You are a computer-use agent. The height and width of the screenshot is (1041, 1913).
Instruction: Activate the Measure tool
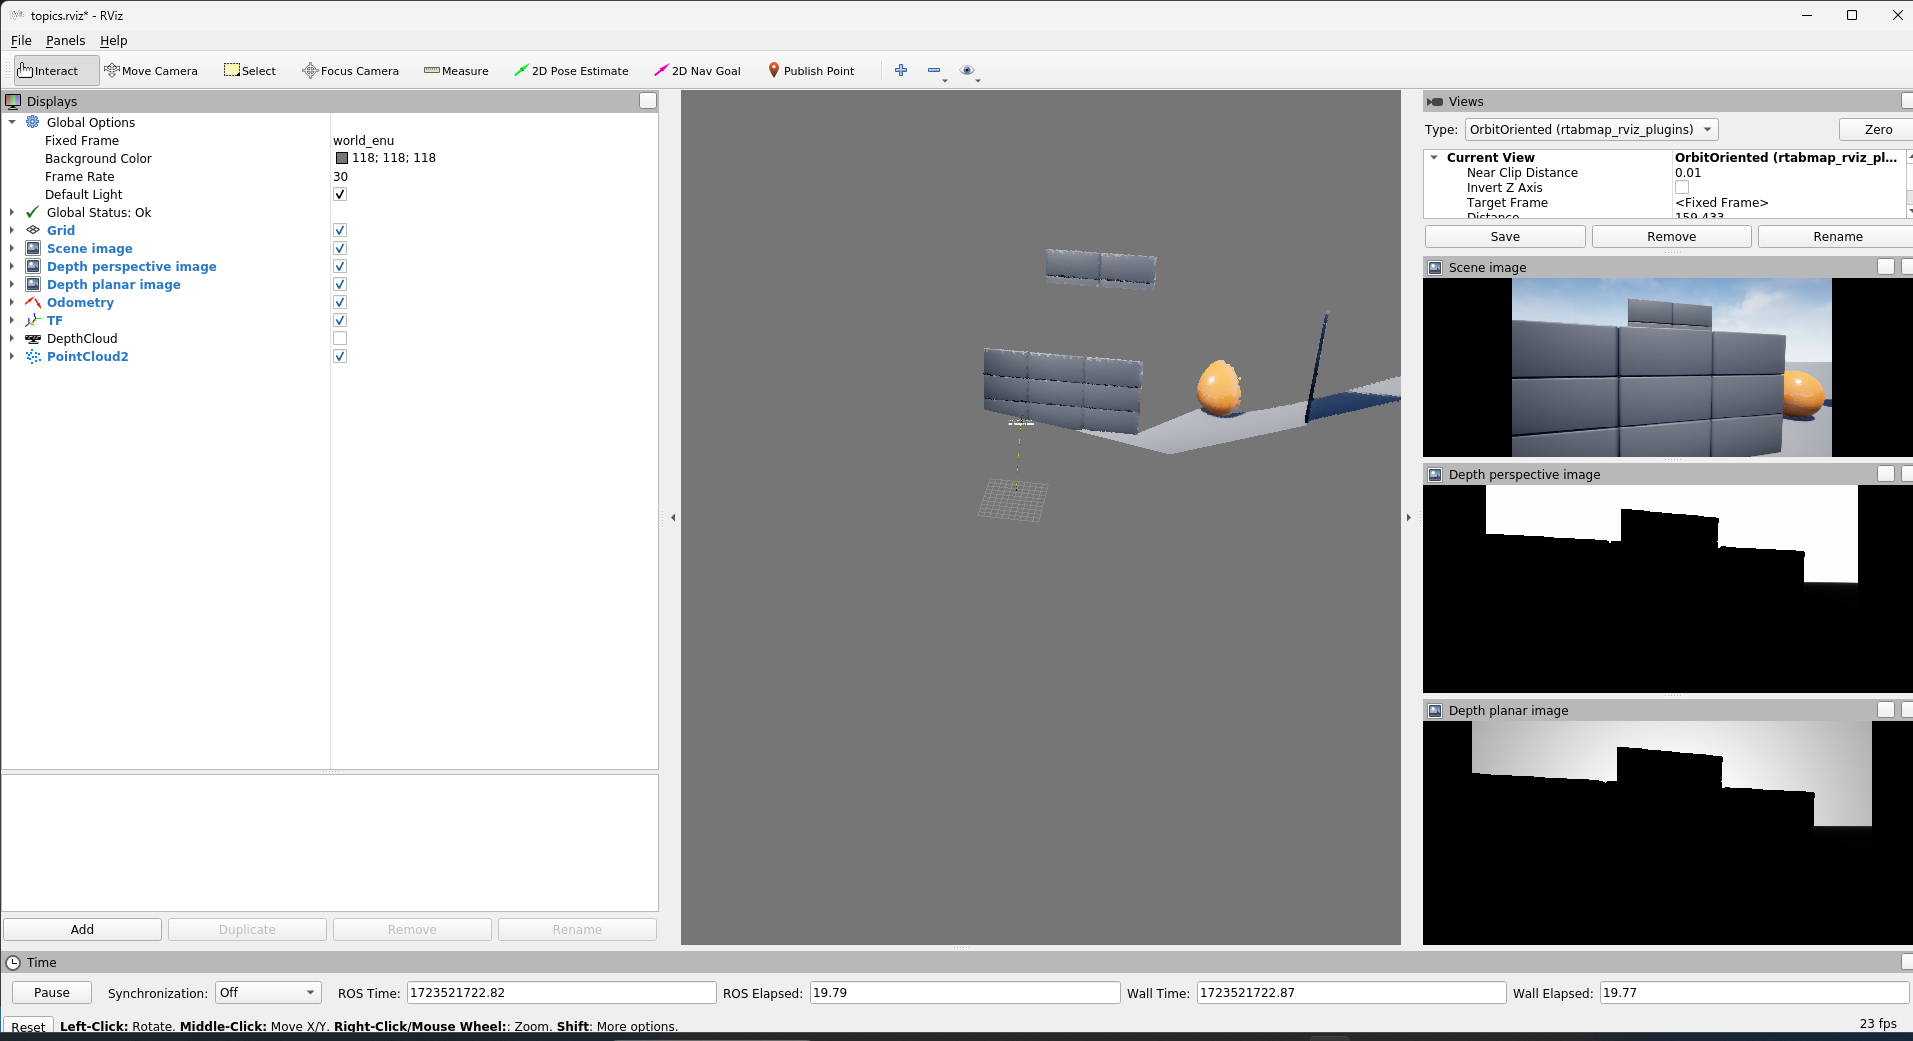coord(456,71)
